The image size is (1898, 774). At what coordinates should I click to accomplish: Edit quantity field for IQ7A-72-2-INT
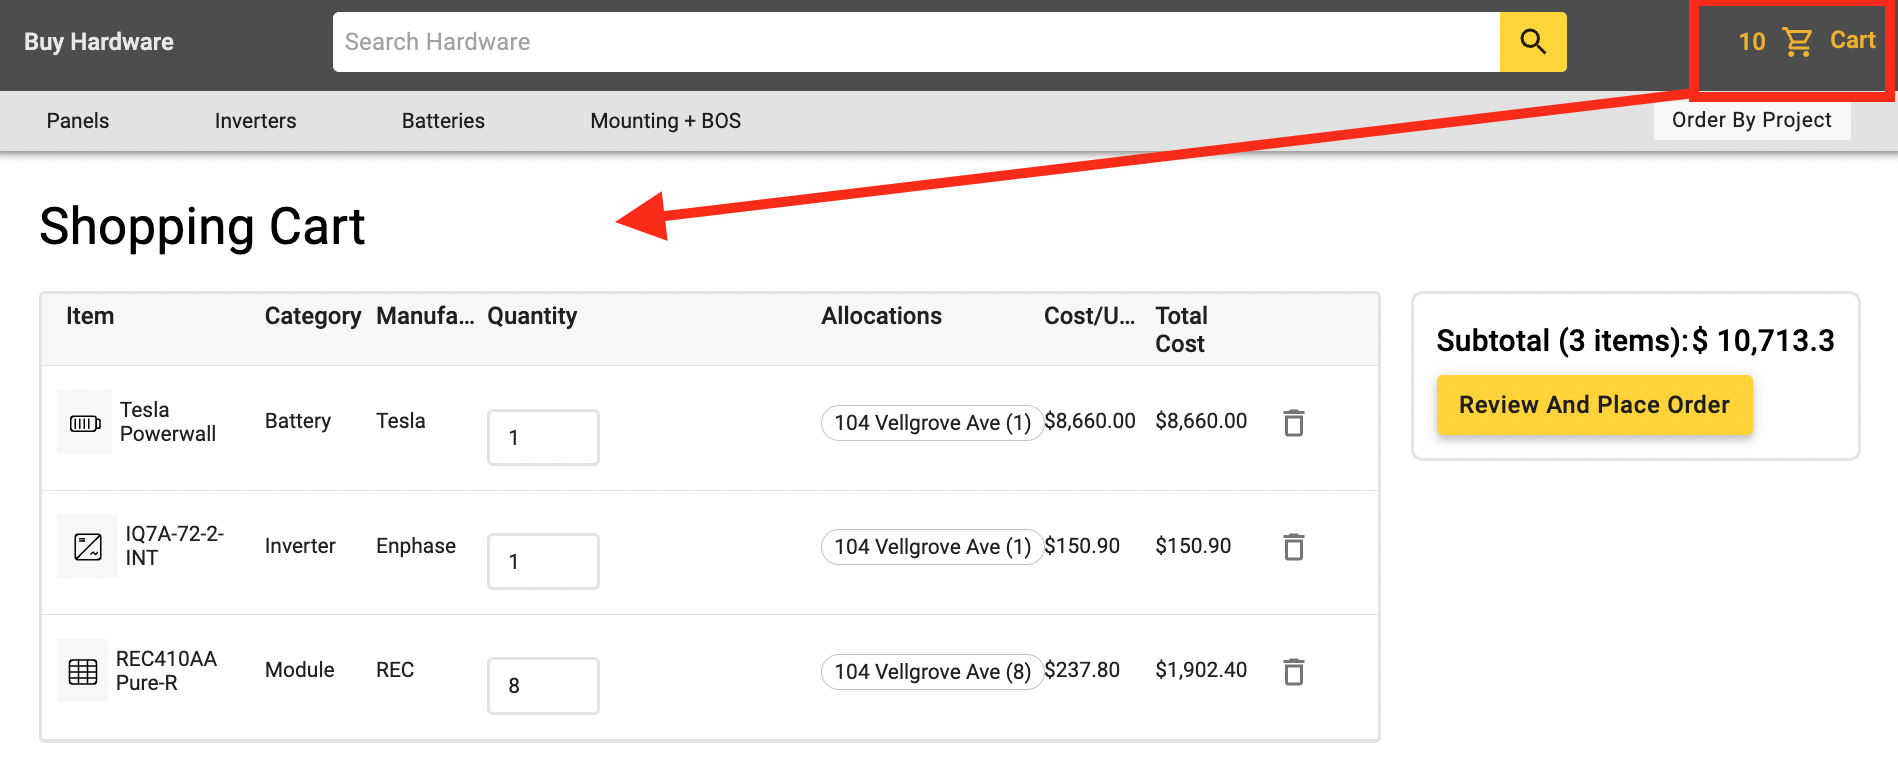tap(543, 561)
